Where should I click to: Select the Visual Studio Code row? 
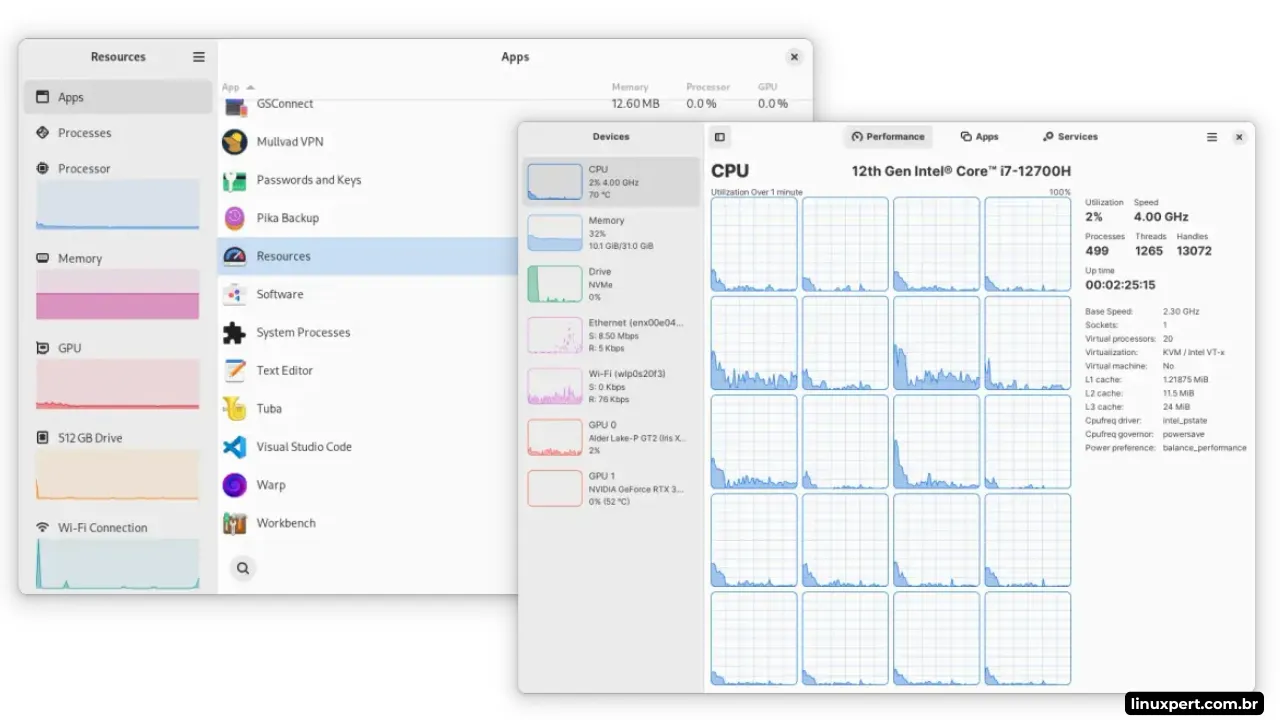click(368, 447)
